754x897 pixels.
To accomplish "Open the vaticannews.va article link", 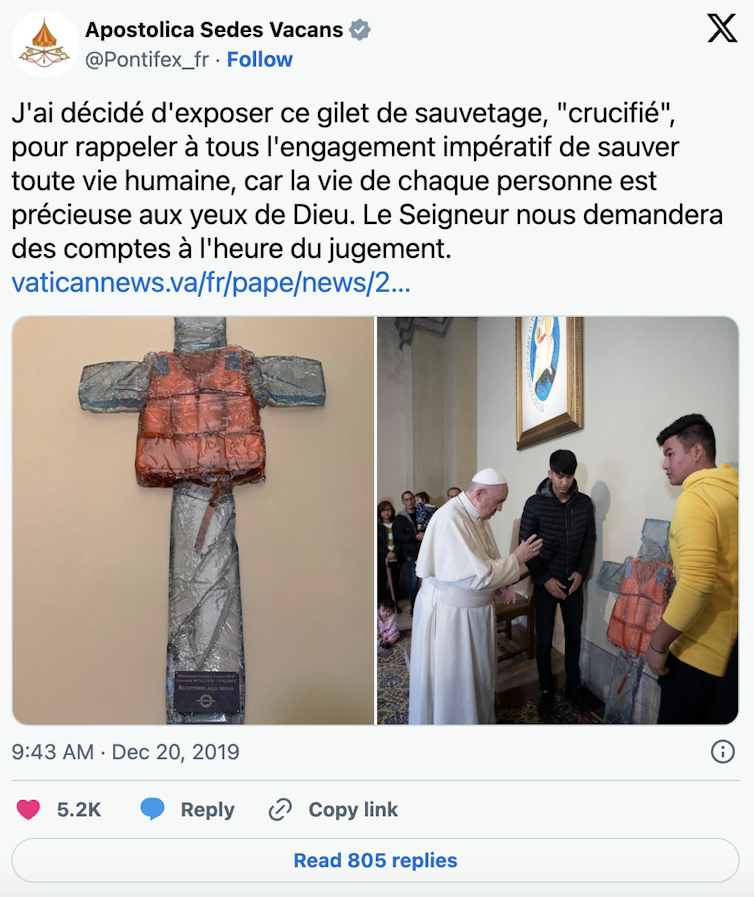I will (x=211, y=283).
